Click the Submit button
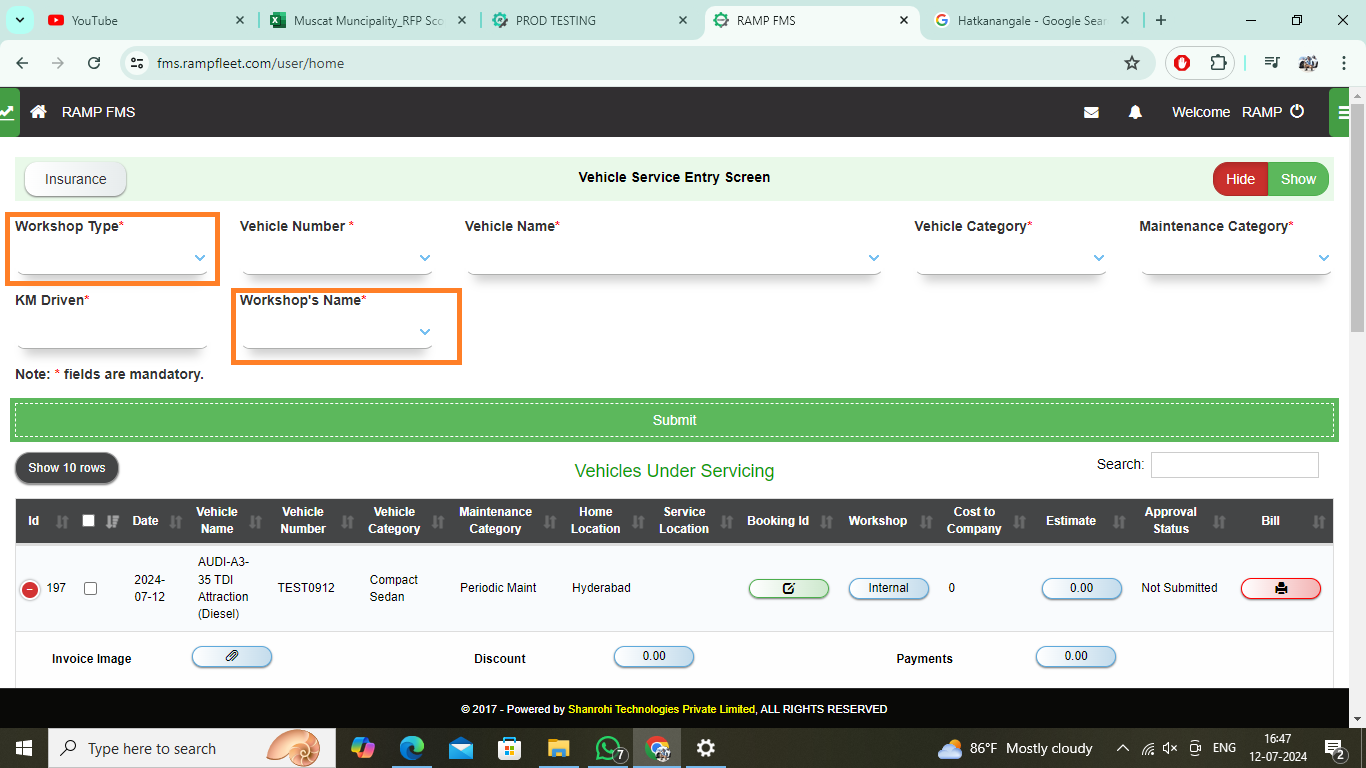The width and height of the screenshot is (1366, 768). (673, 420)
